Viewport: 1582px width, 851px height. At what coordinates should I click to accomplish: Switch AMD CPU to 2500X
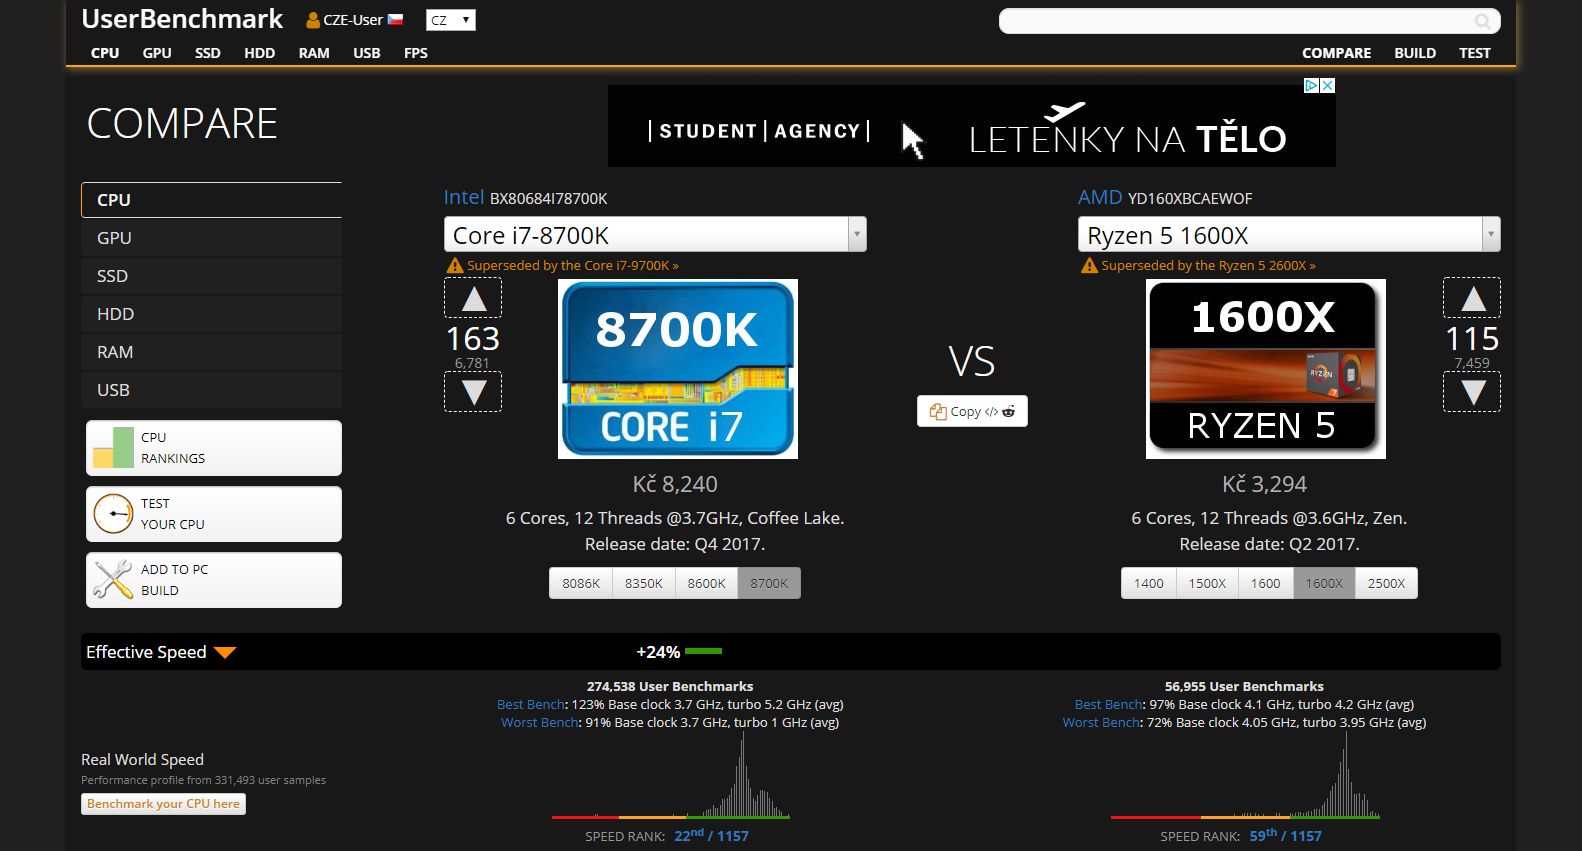(x=1386, y=583)
